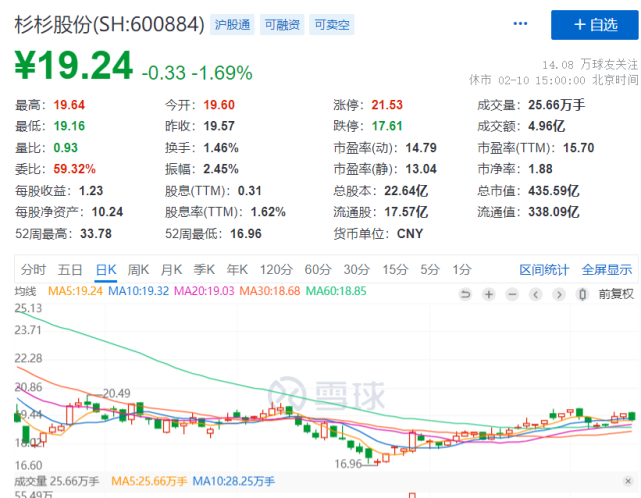The image size is (641, 498).
Task: Open the 区间统计 range statistics link
Action: click(544, 269)
